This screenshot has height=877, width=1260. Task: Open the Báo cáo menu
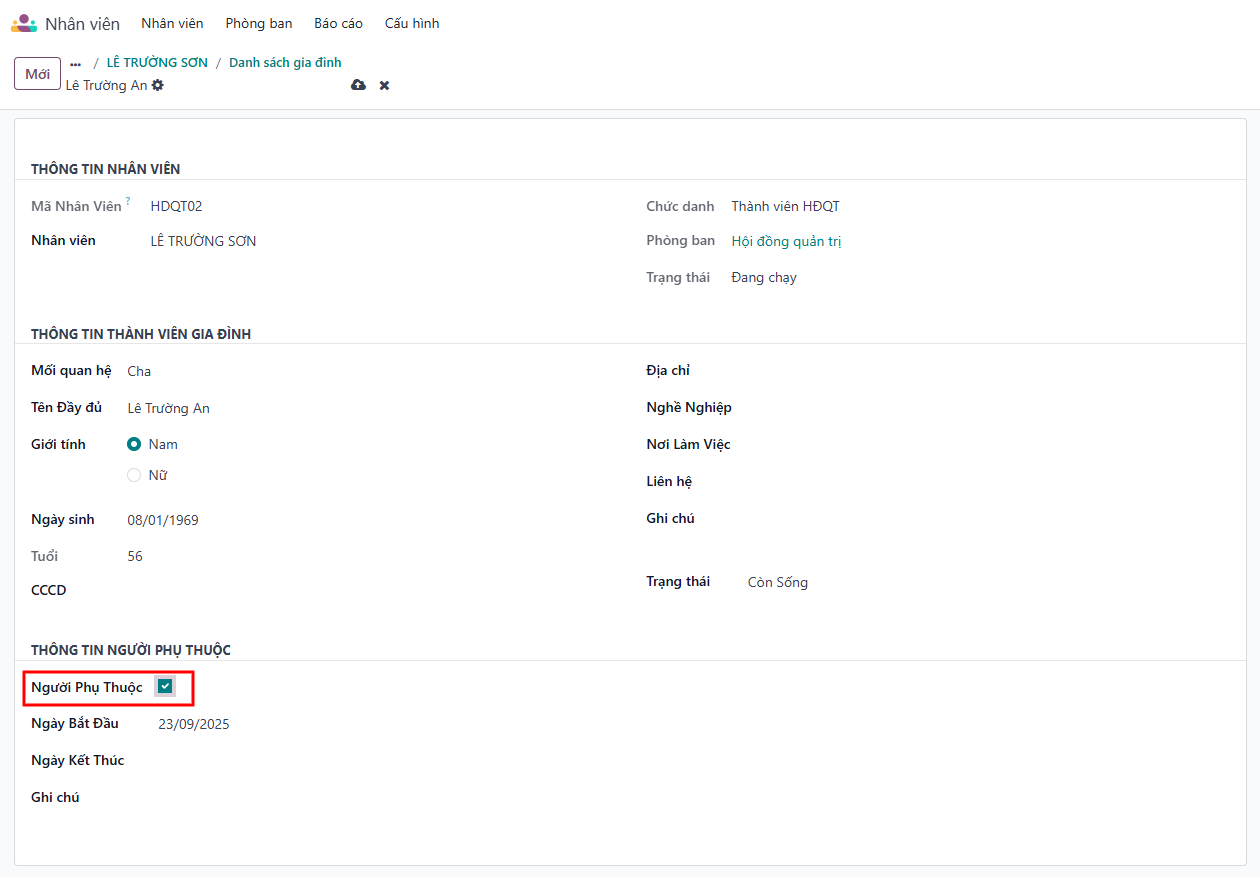click(x=338, y=23)
